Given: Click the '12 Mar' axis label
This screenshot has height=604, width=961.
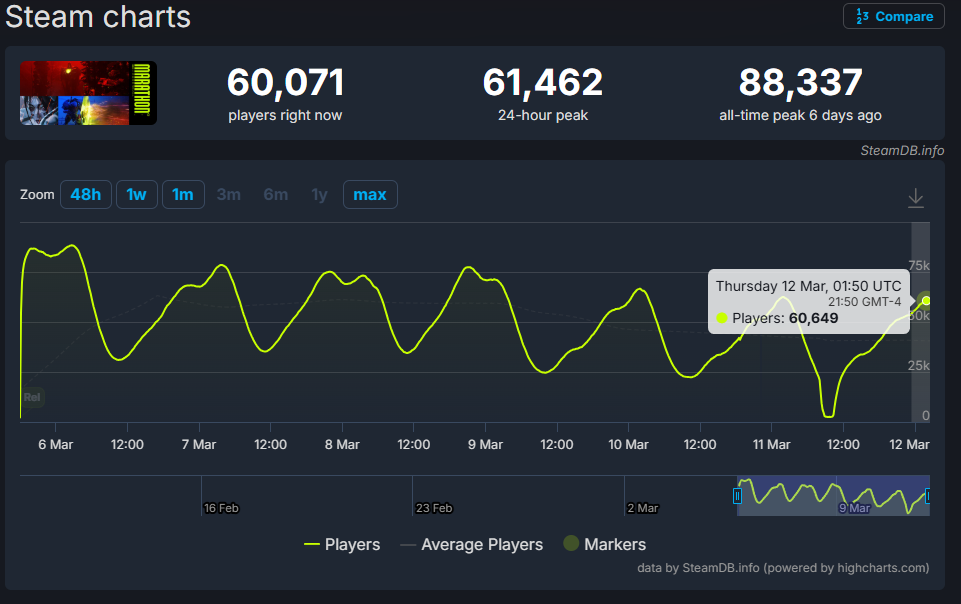Looking at the screenshot, I should [910, 445].
